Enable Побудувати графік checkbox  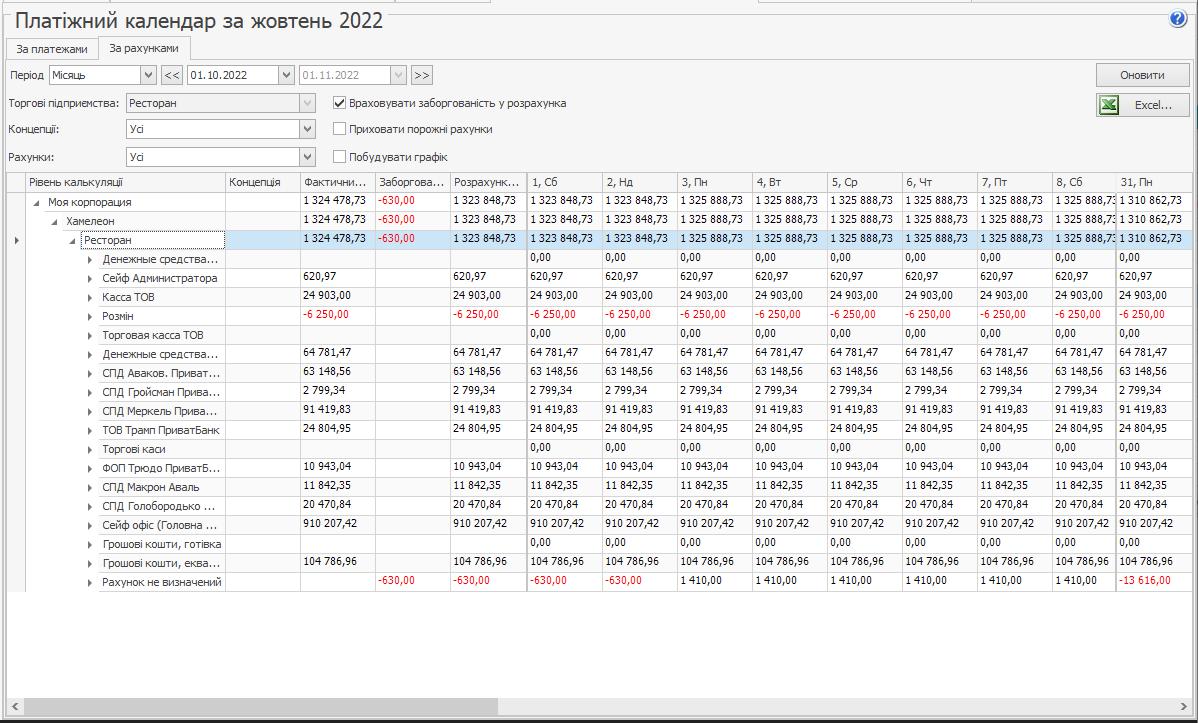click(x=340, y=157)
